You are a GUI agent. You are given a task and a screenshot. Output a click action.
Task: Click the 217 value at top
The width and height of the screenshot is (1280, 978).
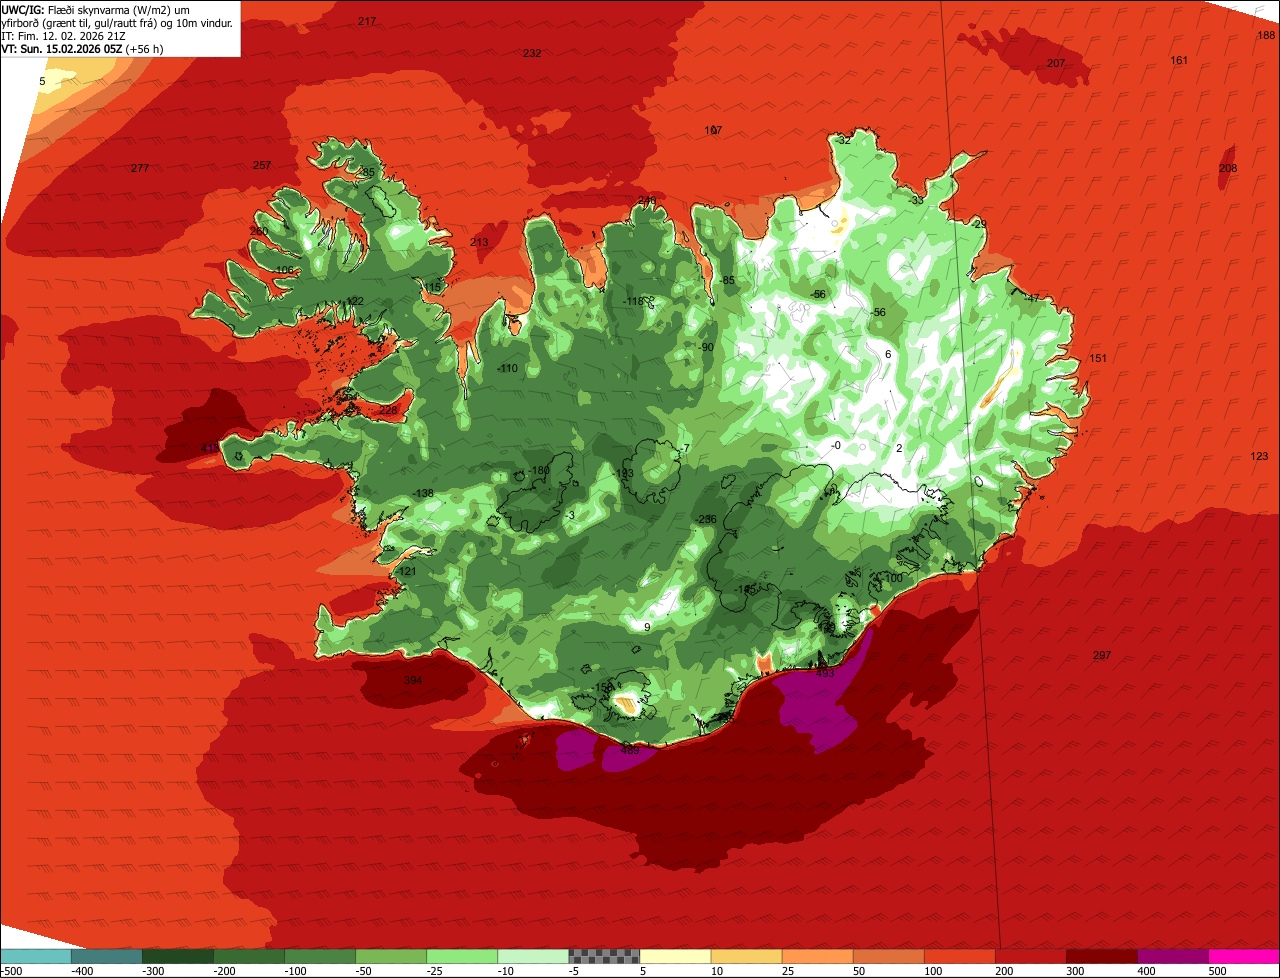click(367, 21)
